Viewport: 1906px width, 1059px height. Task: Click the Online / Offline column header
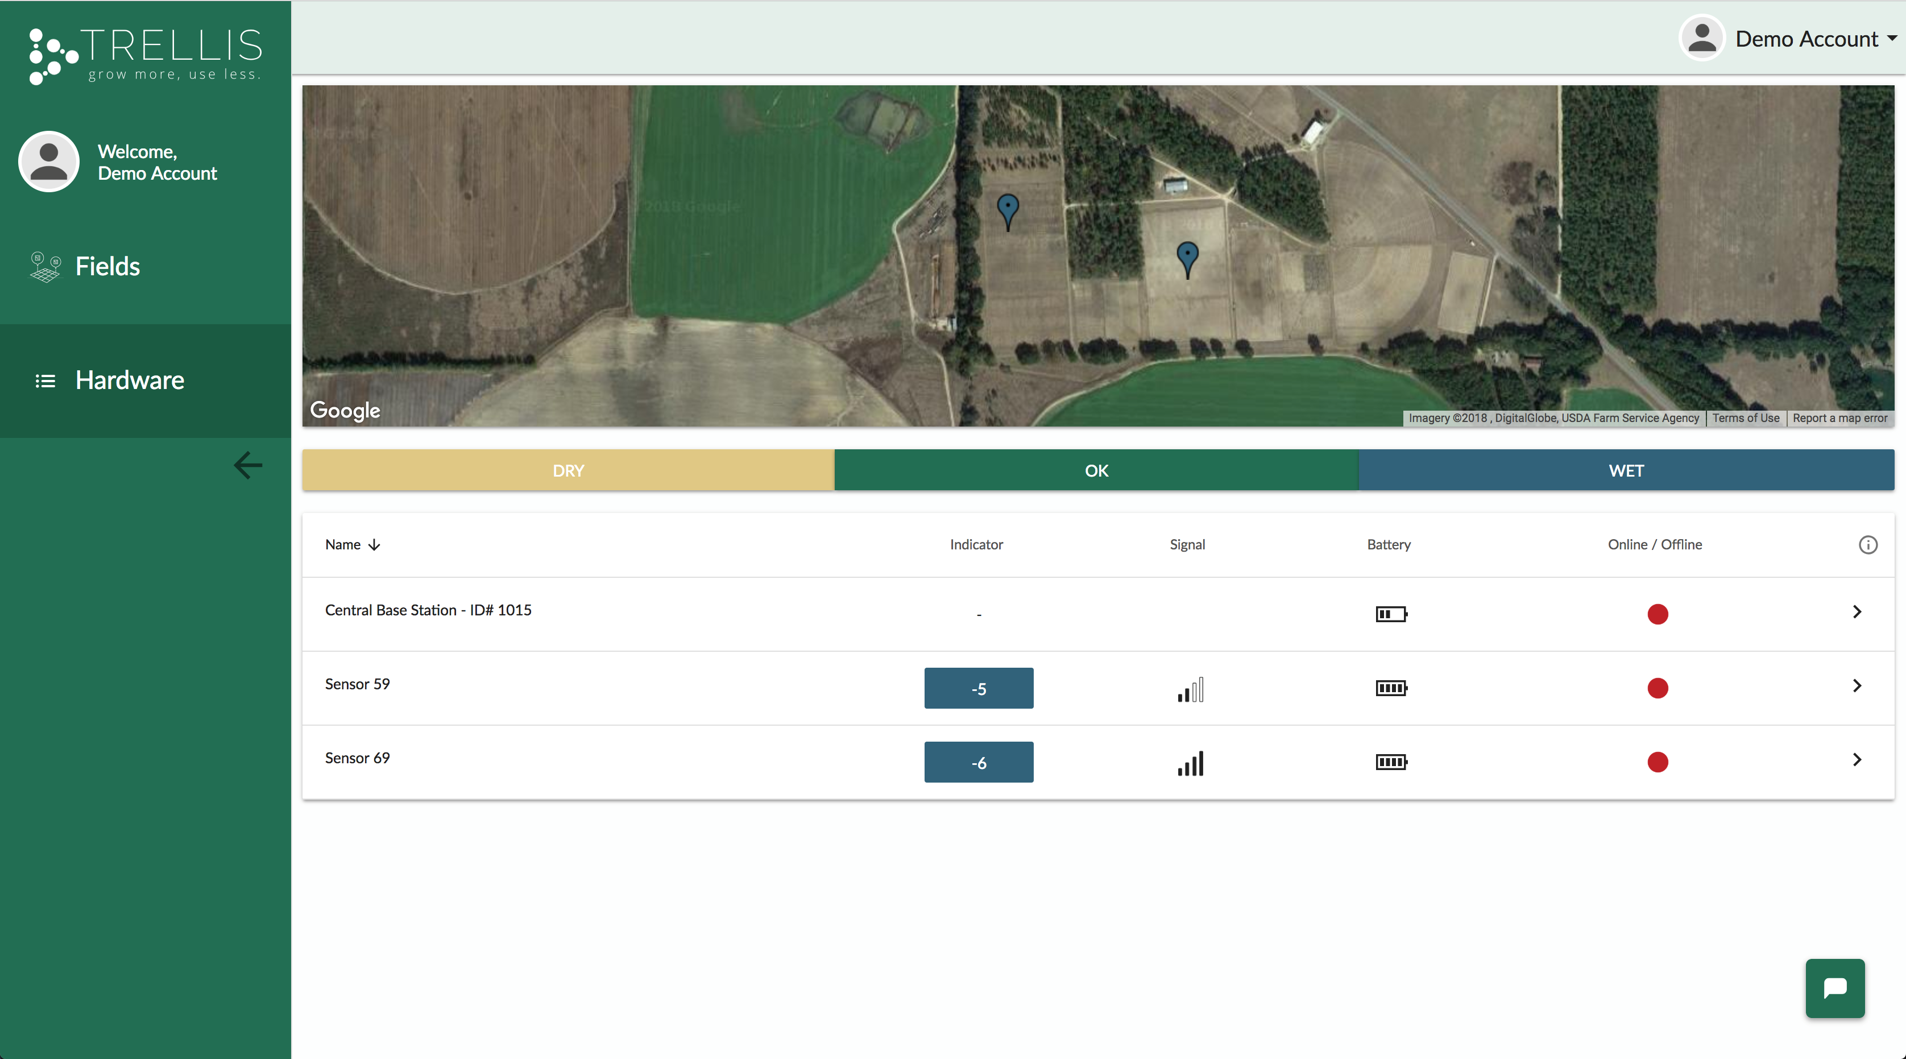click(x=1655, y=545)
